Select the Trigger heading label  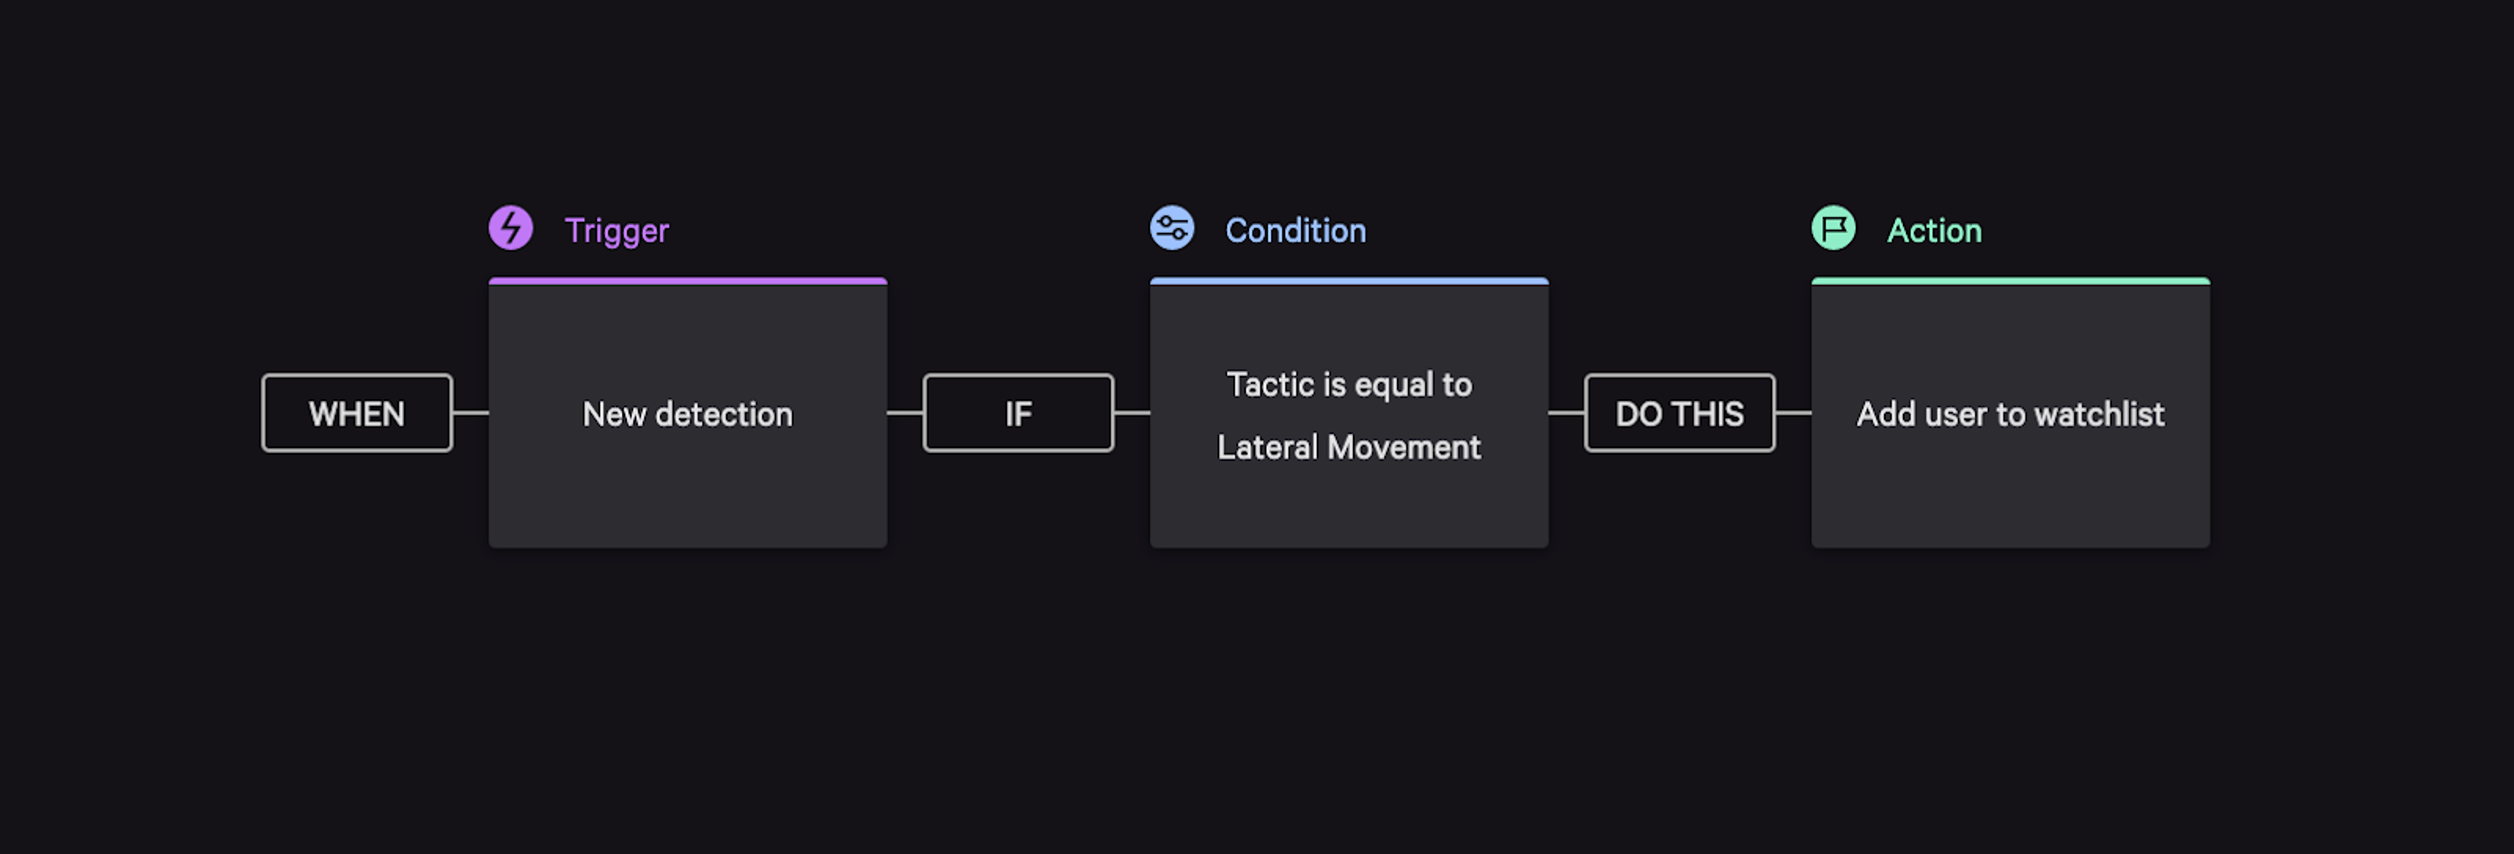pyautogui.click(x=616, y=231)
